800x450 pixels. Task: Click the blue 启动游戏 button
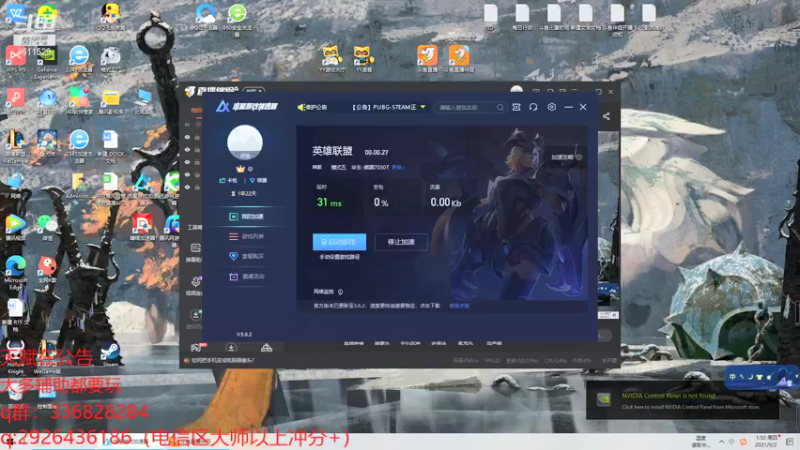339,242
